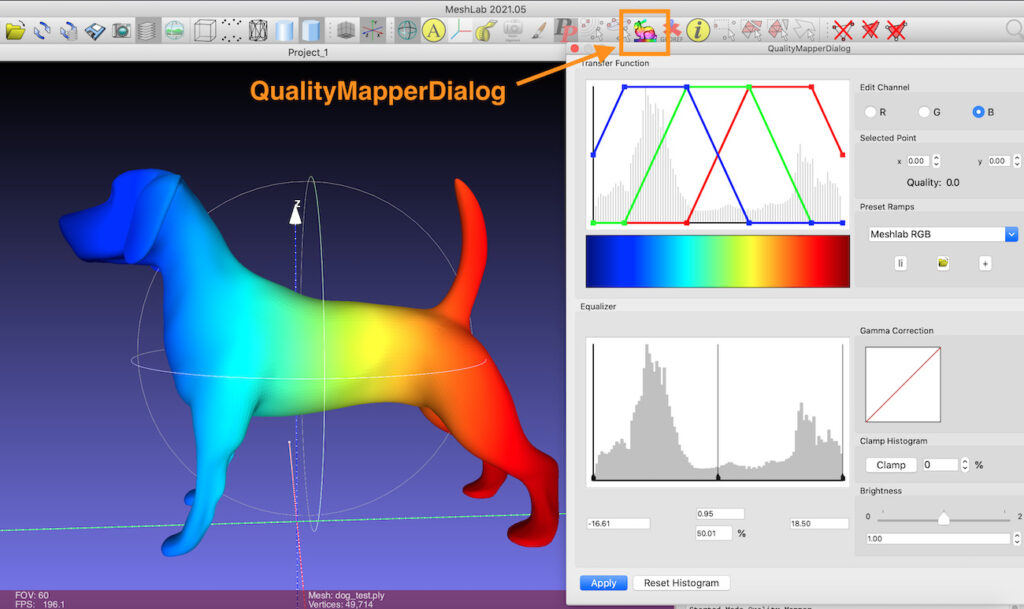This screenshot has width=1024, height=609.
Task: Click the Reset Histogram button
Action: pyautogui.click(x=680, y=583)
